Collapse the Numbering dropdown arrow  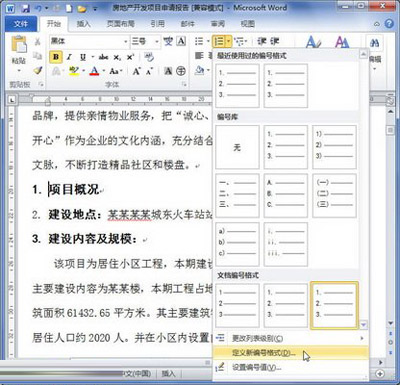(228, 42)
